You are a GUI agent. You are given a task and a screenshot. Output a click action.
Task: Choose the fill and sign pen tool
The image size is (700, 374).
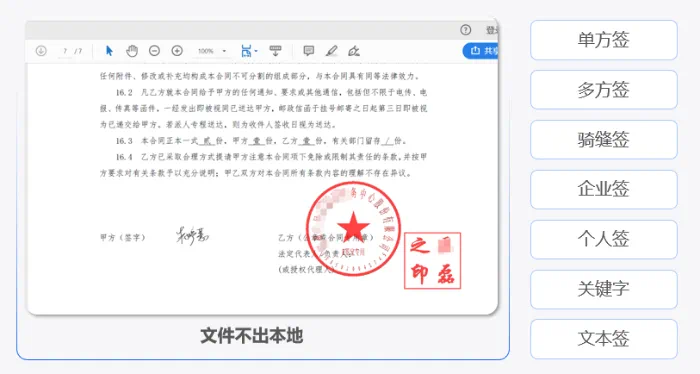pyautogui.click(x=354, y=51)
